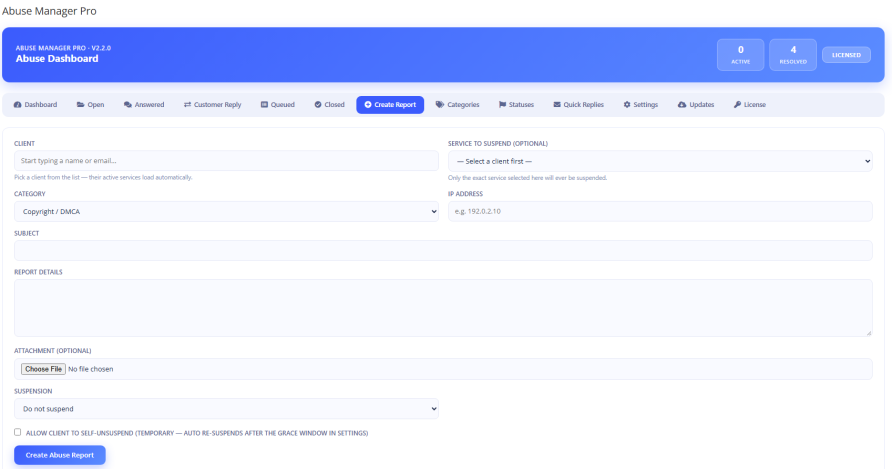Viewport: 892px width, 469px height.
Task: Click the Choose File button
Action: pos(43,369)
